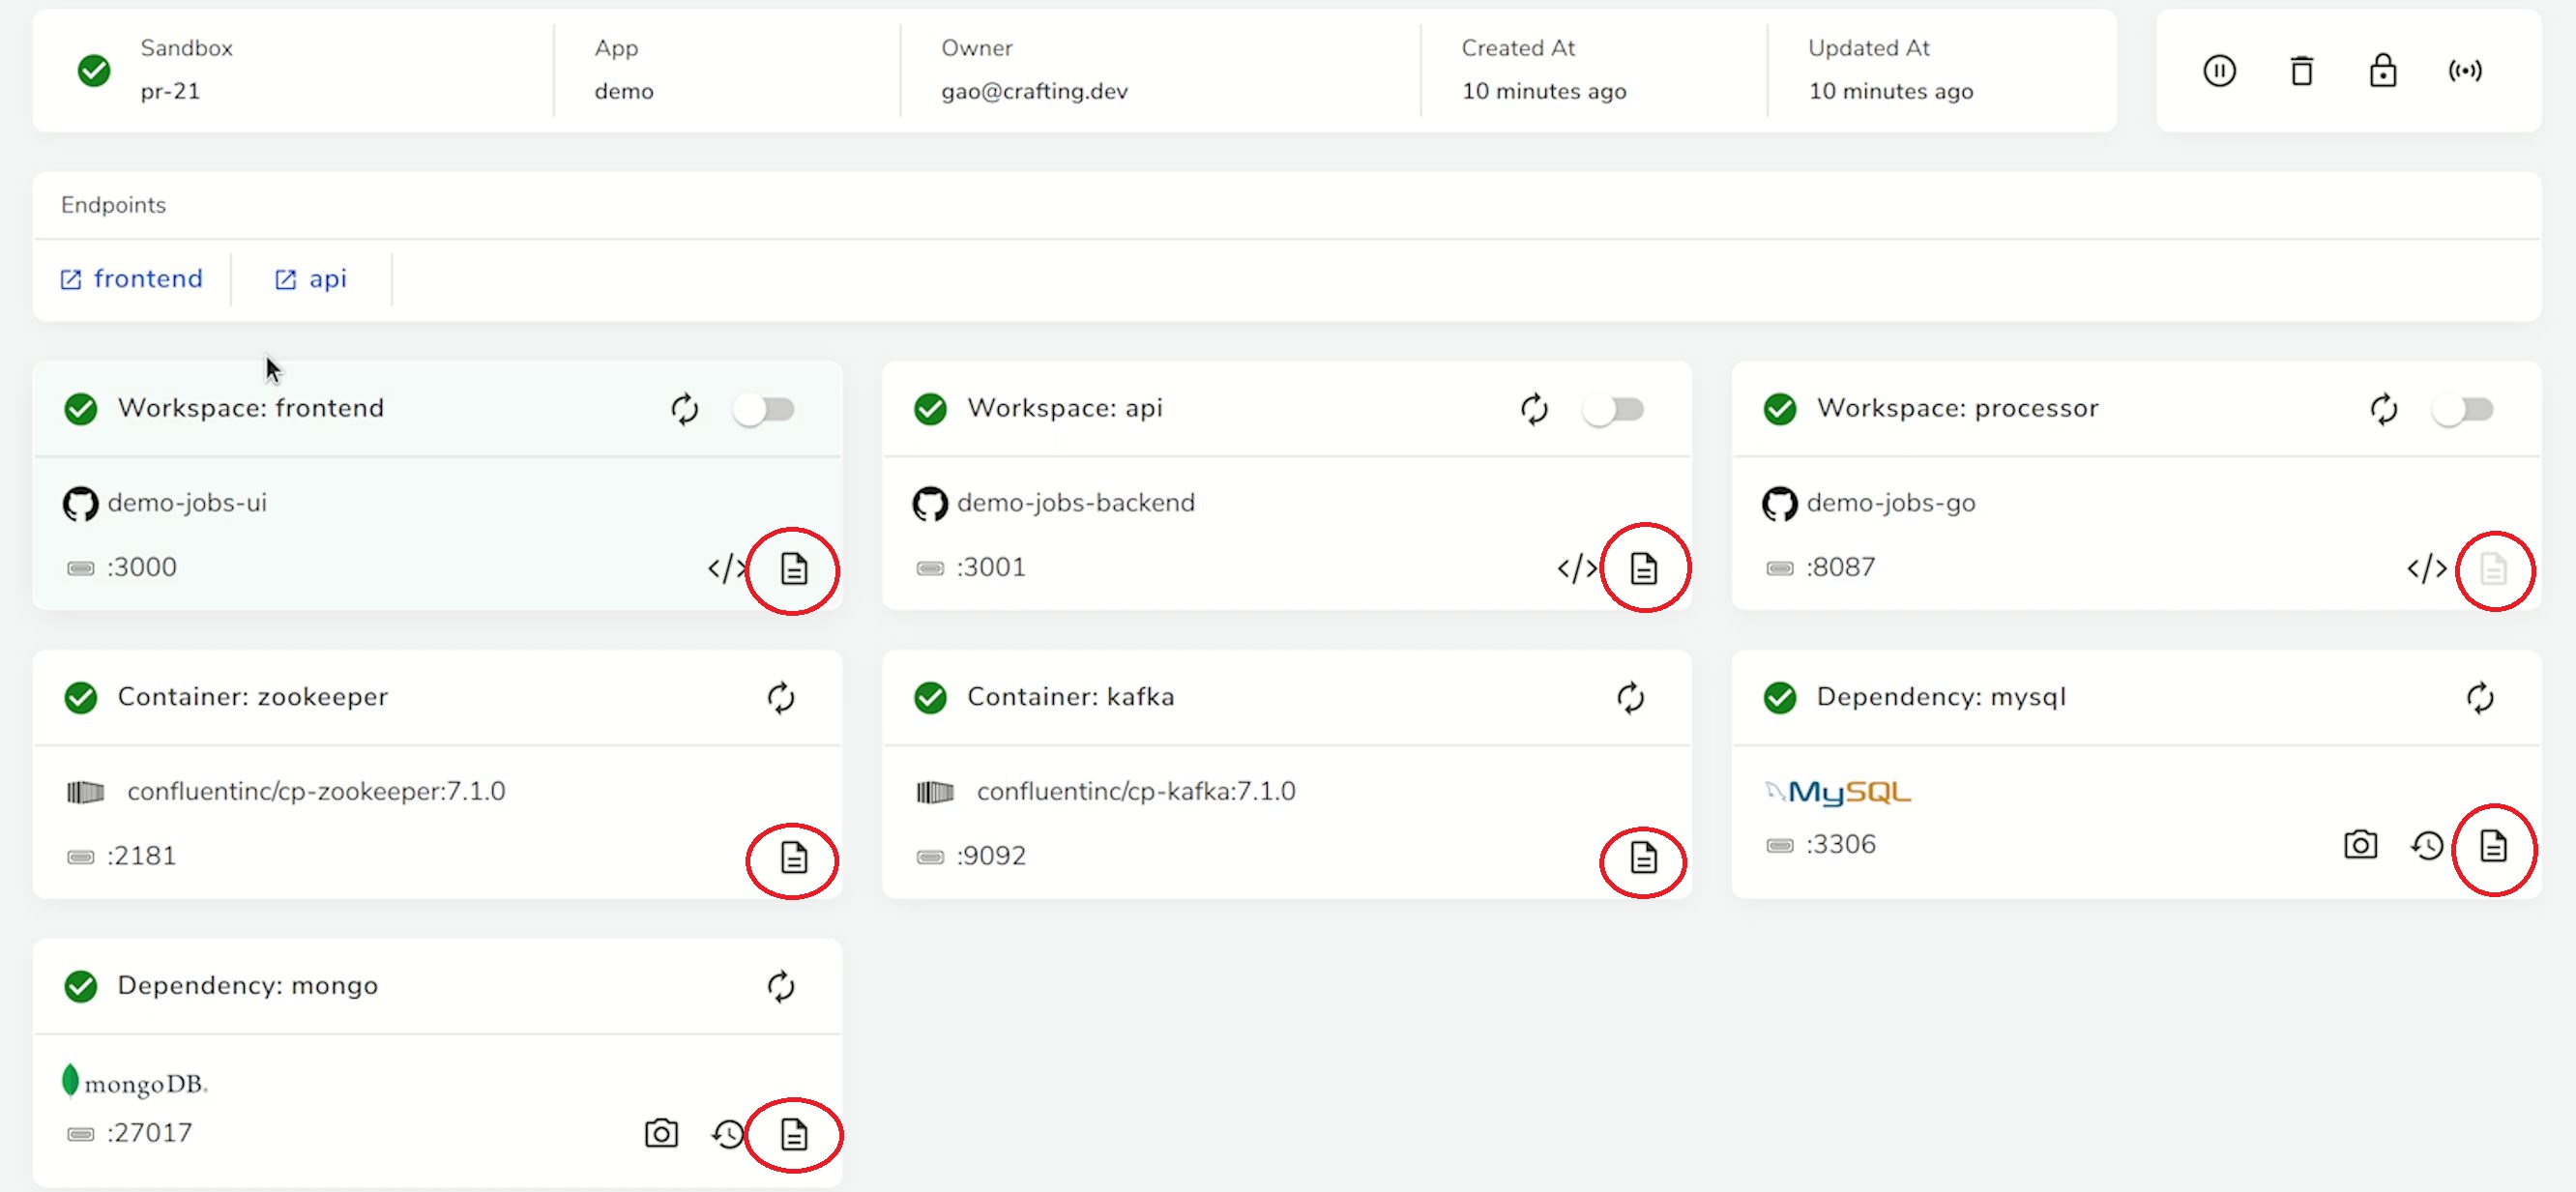The width and height of the screenshot is (2576, 1192).
Task: Click the code editor icon for Workspace processor
Action: point(2426,569)
